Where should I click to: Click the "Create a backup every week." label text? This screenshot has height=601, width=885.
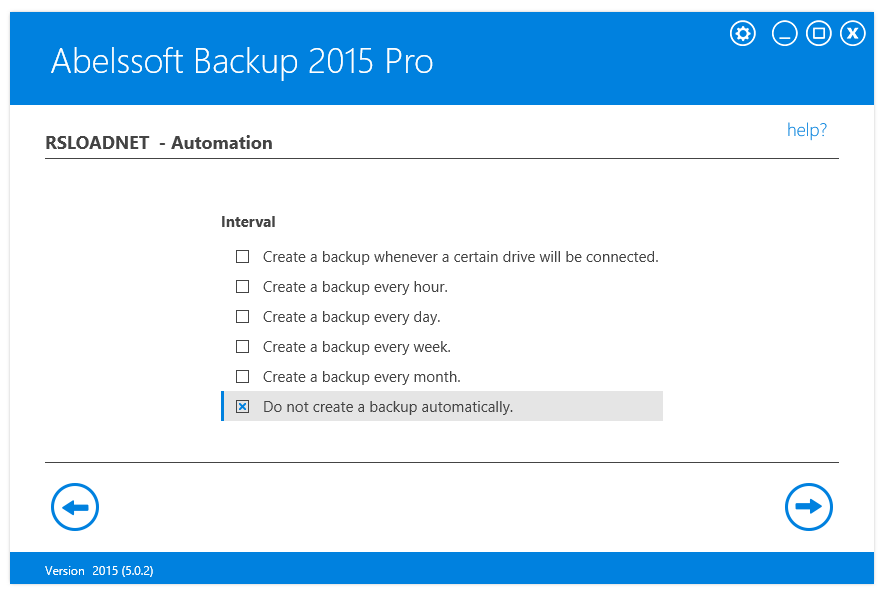click(357, 347)
